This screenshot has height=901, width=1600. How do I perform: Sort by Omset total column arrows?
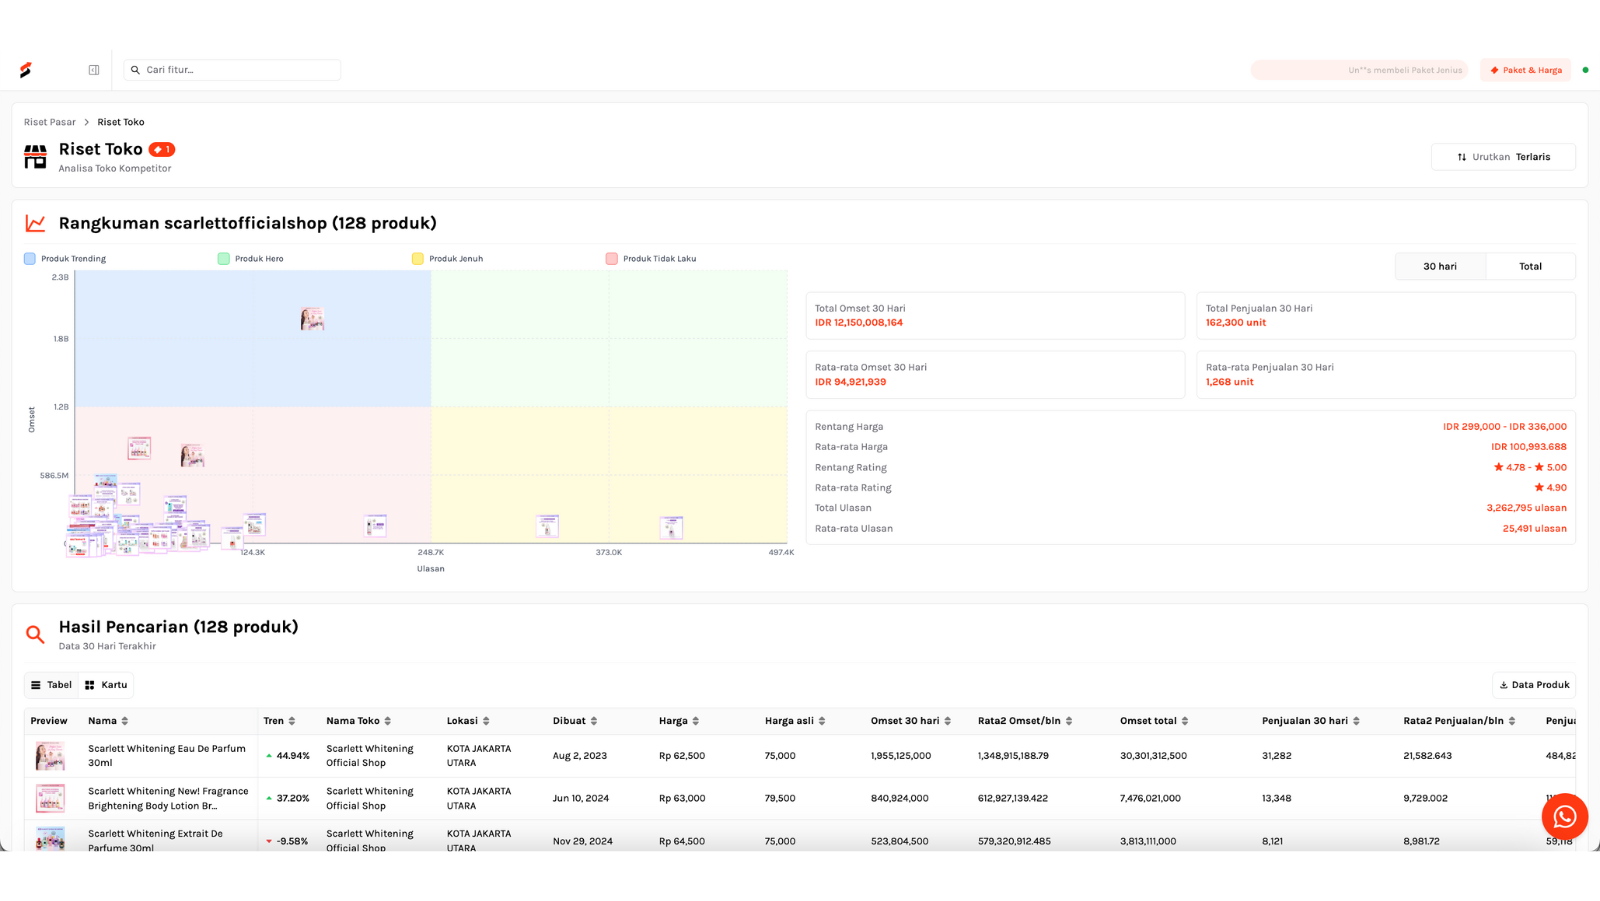pyautogui.click(x=1185, y=721)
